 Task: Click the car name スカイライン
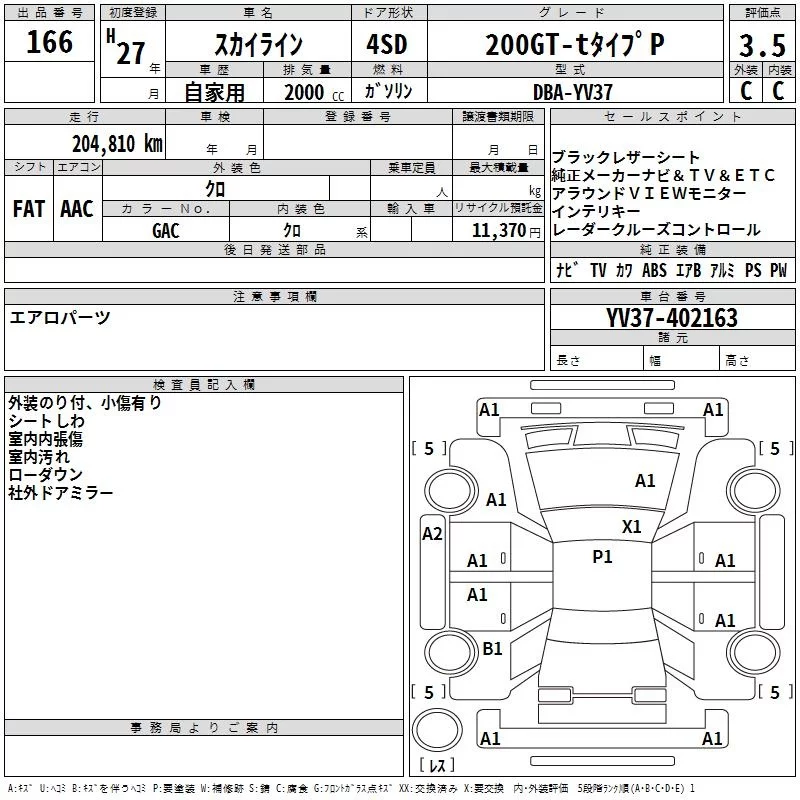coord(258,45)
